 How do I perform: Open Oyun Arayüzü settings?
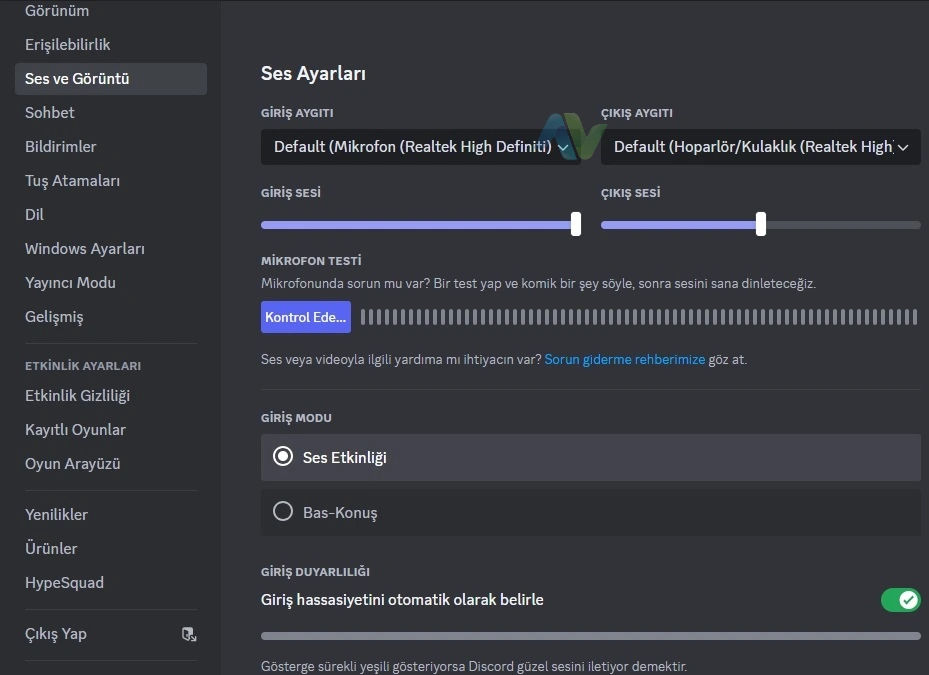pos(72,463)
